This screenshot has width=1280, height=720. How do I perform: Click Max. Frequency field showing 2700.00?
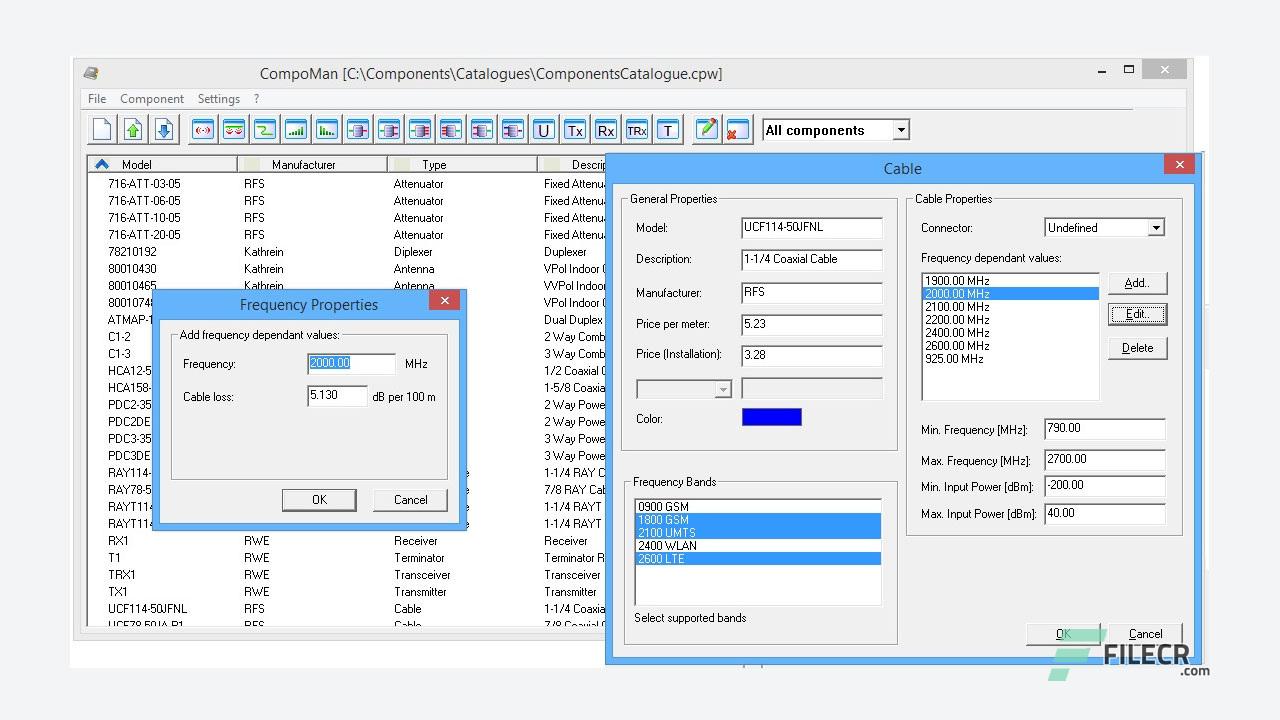(x=1105, y=460)
